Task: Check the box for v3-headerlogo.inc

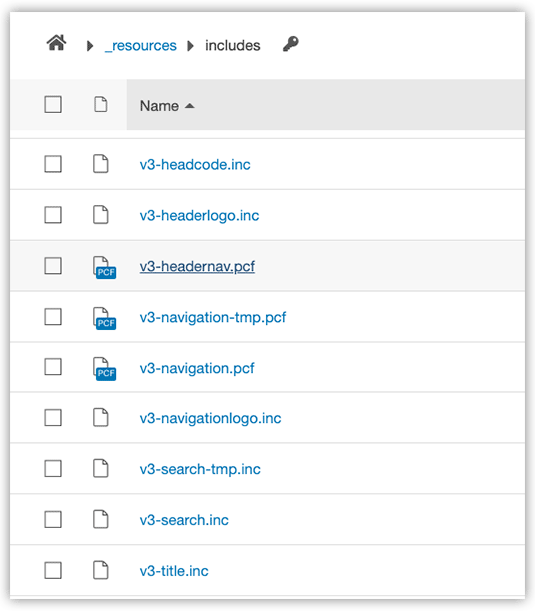Action: click(x=53, y=215)
